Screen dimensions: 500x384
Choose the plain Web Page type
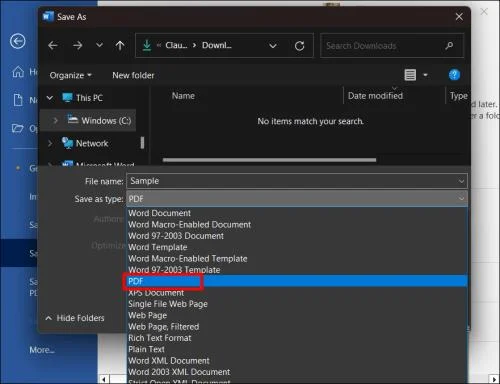(147, 315)
